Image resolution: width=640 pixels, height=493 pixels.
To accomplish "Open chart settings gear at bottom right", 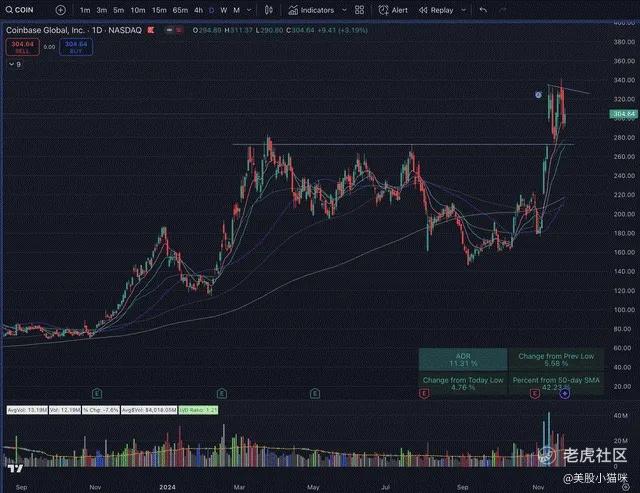I will point(625,487).
